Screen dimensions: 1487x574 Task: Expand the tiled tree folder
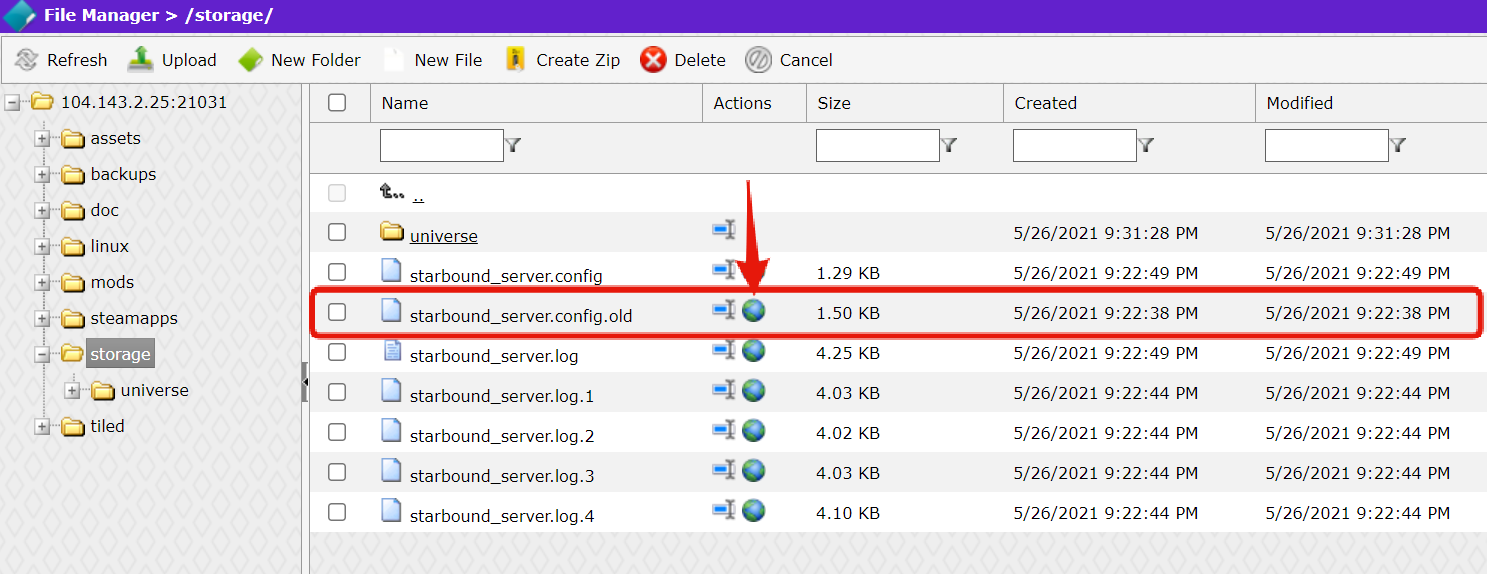tap(42, 427)
